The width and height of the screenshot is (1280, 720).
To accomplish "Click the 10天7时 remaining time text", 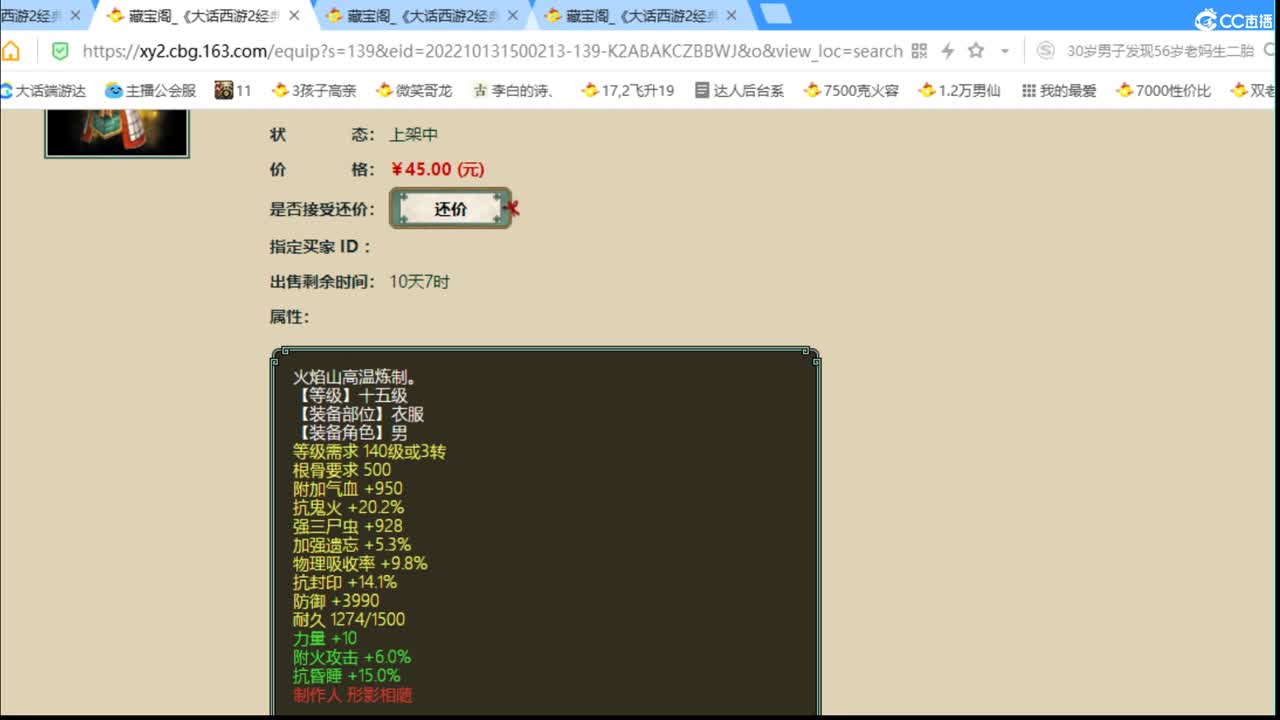I will pyautogui.click(x=420, y=282).
